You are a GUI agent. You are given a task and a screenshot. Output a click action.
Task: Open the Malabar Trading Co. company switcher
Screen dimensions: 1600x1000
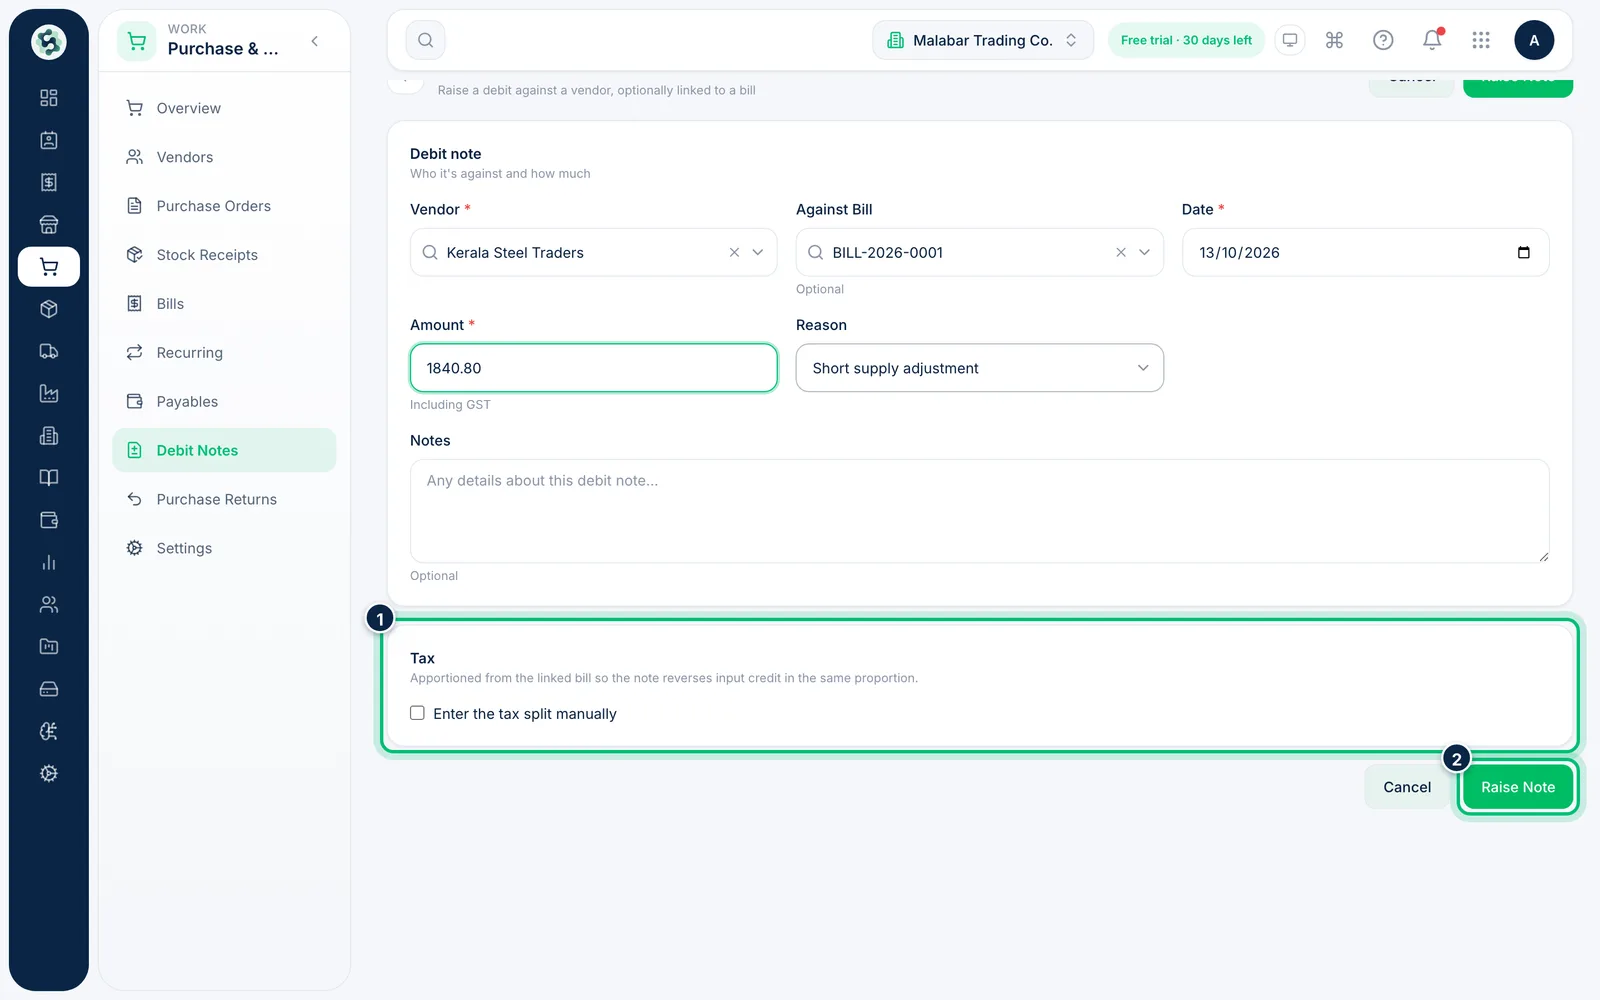coord(983,40)
